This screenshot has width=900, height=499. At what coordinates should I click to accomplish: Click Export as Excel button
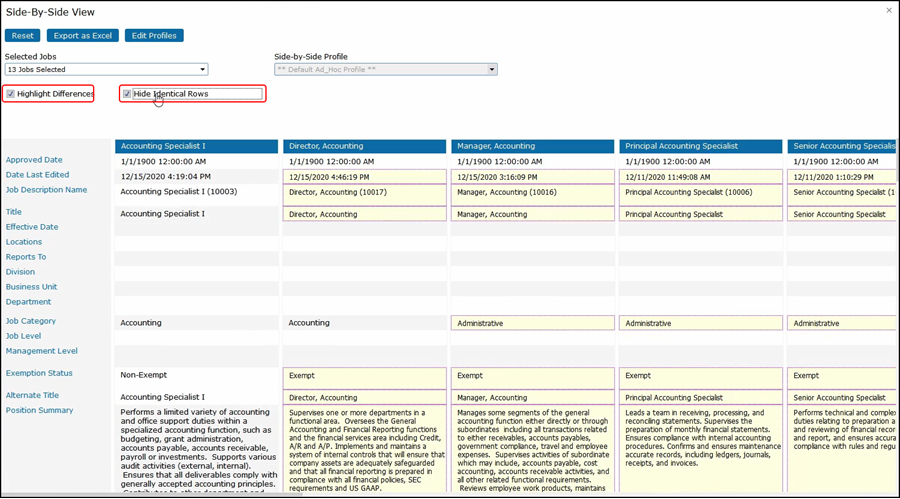tap(83, 36)
